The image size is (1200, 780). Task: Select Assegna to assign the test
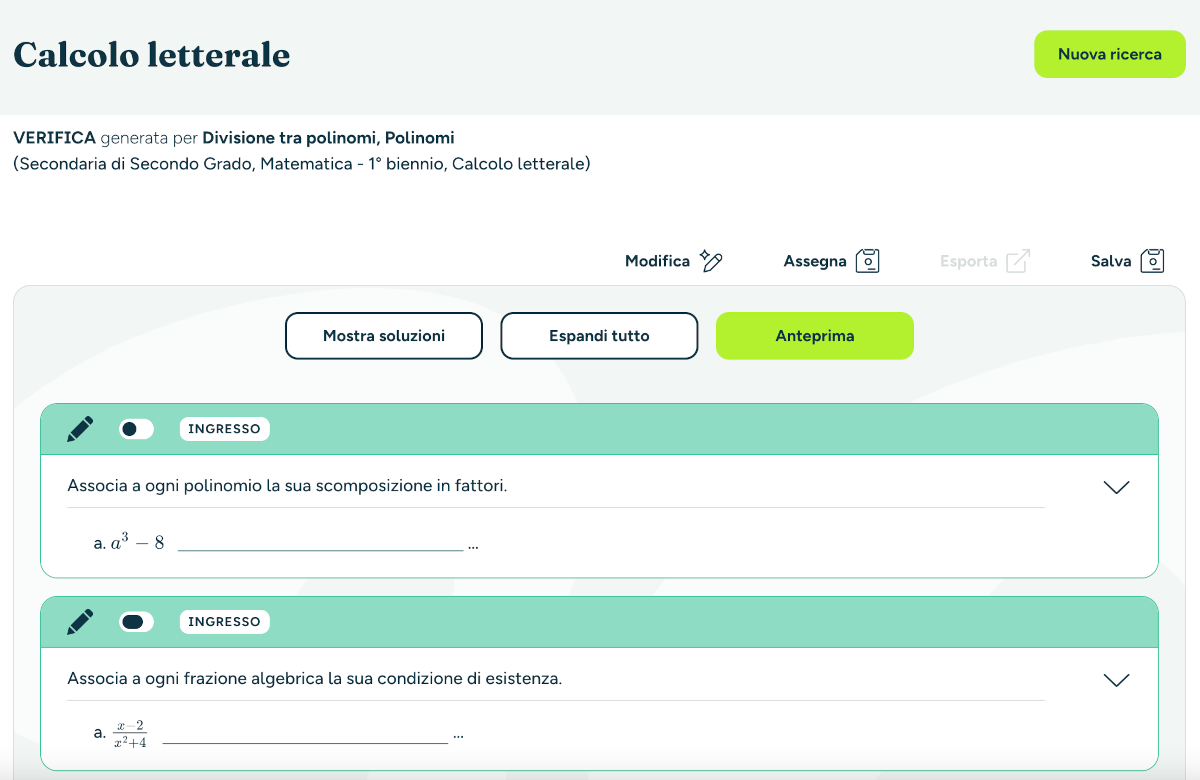(x=815, y=261)
